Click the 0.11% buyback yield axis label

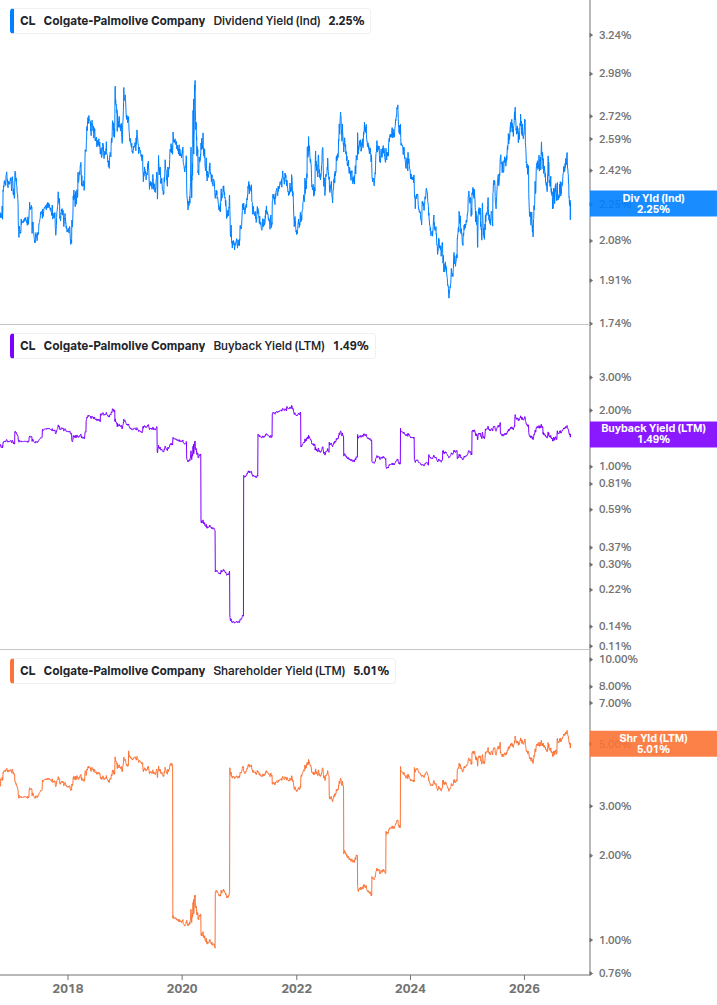pyautogui.click(x=615, y=646)
